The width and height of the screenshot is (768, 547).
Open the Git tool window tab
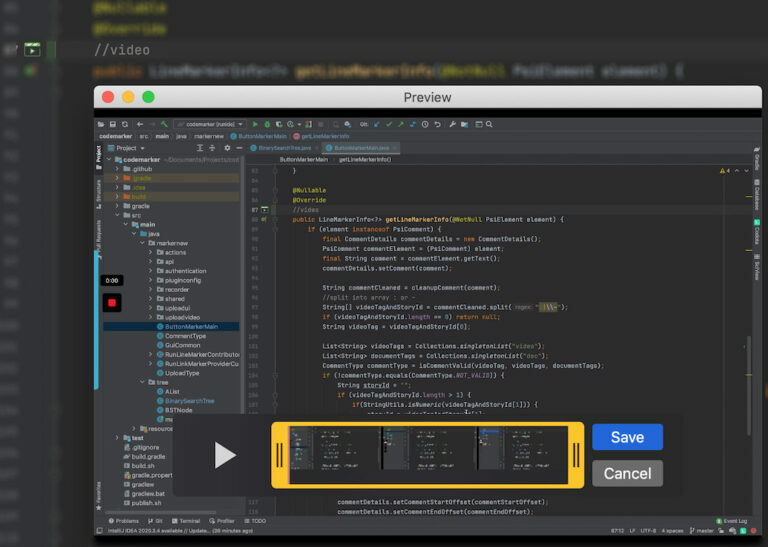click(x=153, y=521)
